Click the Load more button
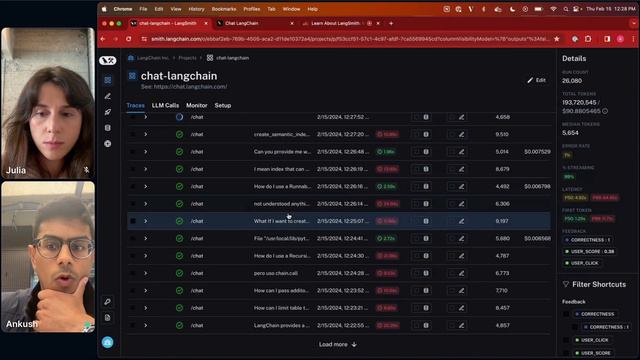 pos(338,344)
